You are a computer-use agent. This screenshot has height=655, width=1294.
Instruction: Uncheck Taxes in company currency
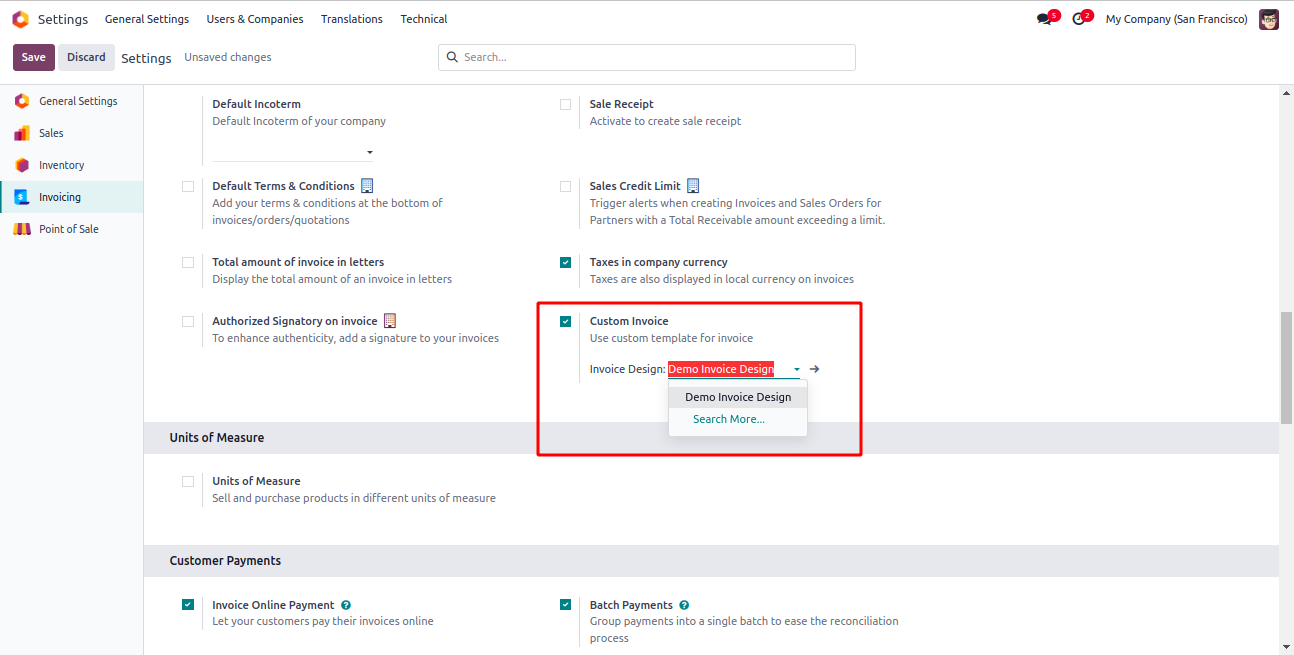click(x=566, y=262)
